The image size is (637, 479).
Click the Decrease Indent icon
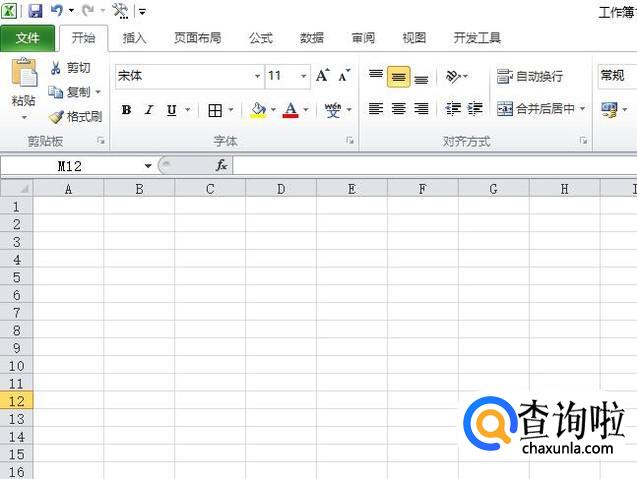453,109
